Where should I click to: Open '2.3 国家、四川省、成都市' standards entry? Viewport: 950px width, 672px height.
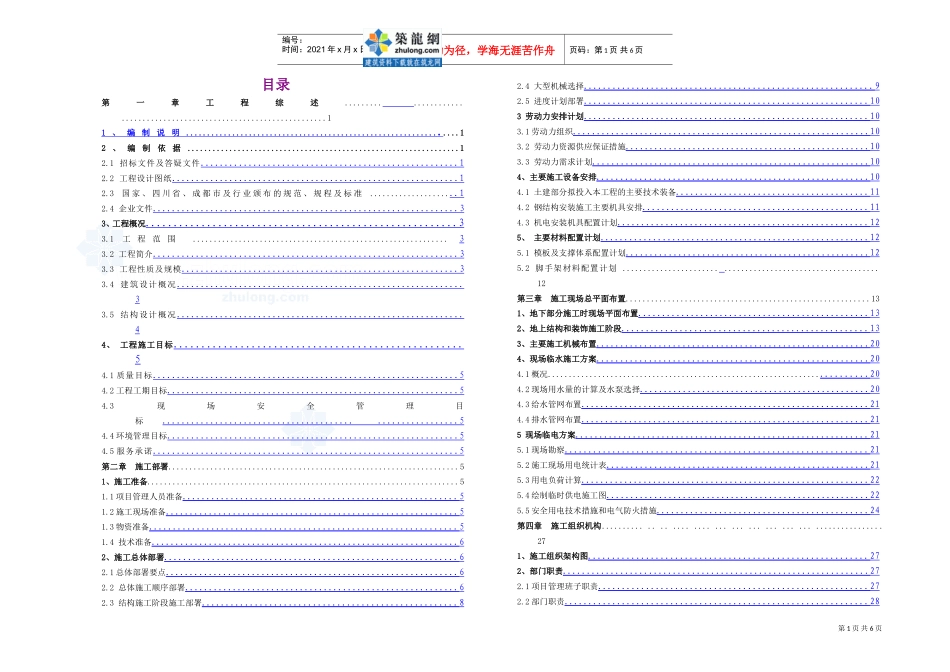pyautogui.click(x=282, y=193)
